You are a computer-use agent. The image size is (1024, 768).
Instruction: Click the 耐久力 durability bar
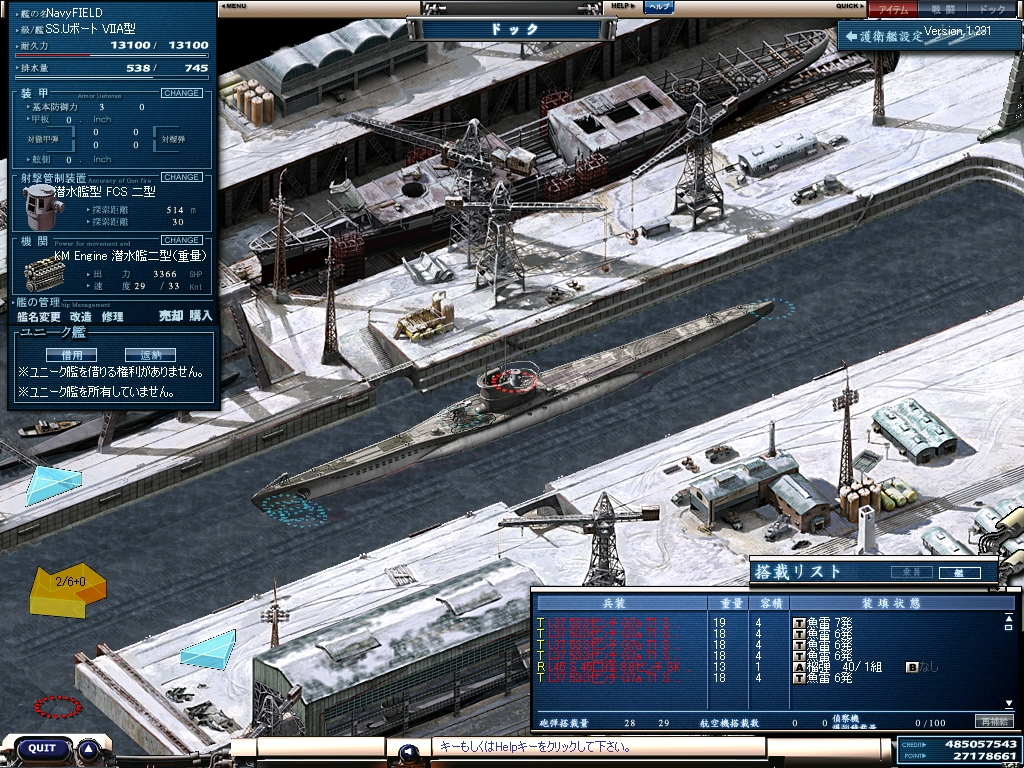pos(112,56)
